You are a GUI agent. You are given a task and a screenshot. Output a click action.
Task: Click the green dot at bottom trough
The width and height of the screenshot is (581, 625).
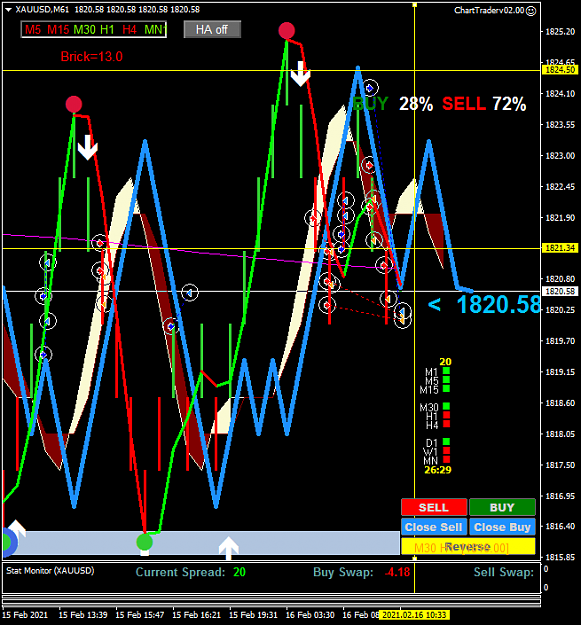tap(144, 542)
